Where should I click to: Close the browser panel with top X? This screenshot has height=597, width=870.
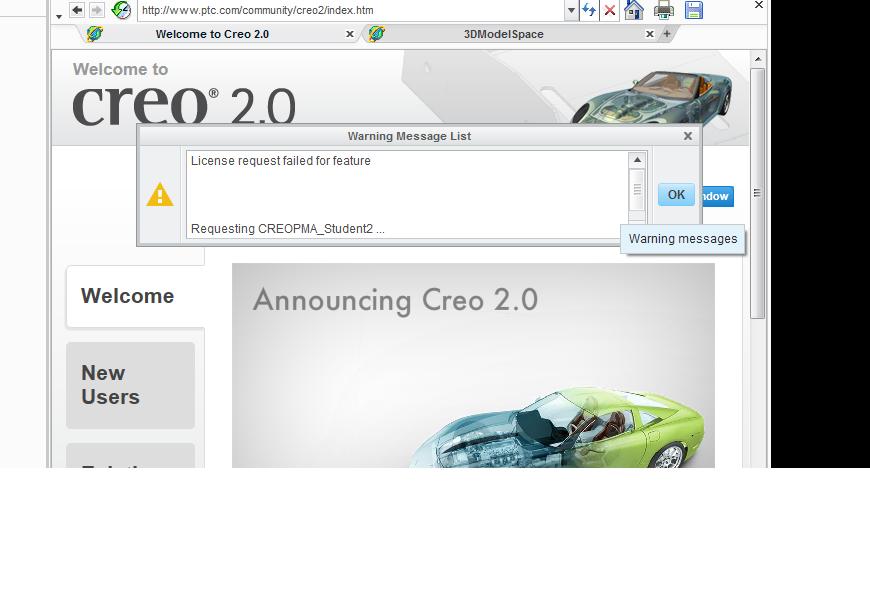pyautogui.click(x=758, y=5)
